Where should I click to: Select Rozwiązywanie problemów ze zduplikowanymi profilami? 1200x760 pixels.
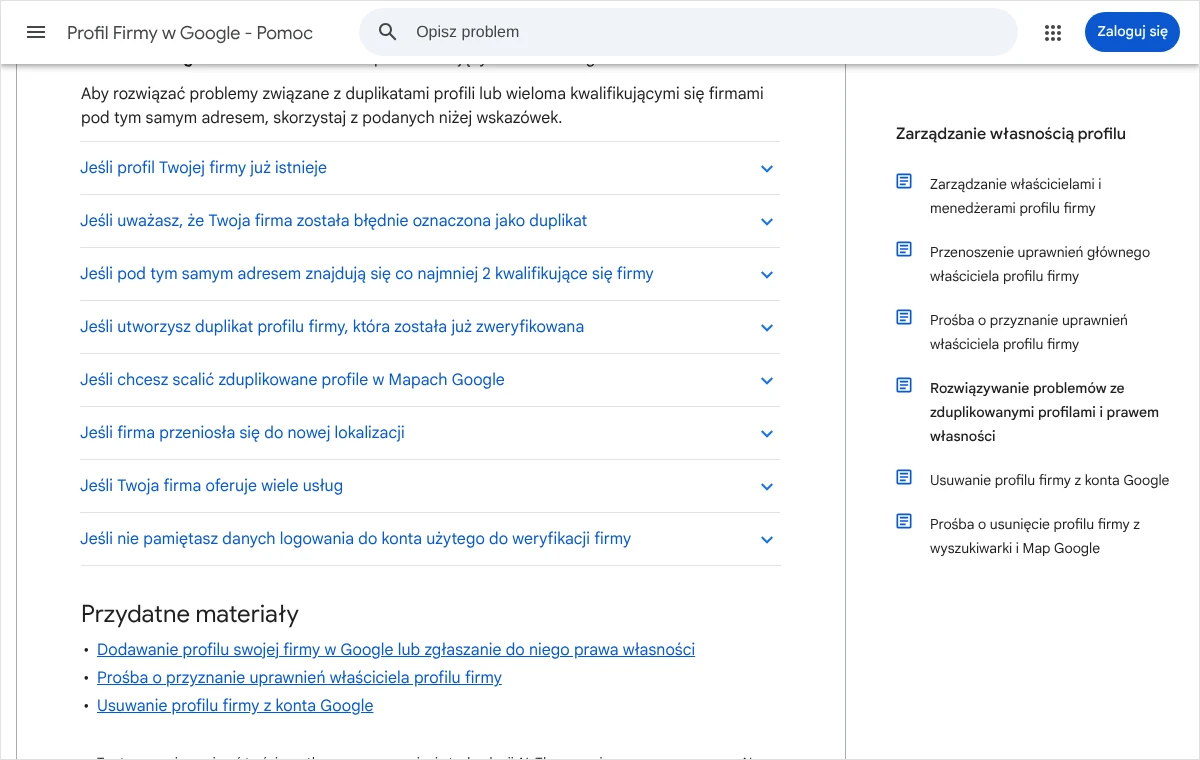(x=1044, y=412)
